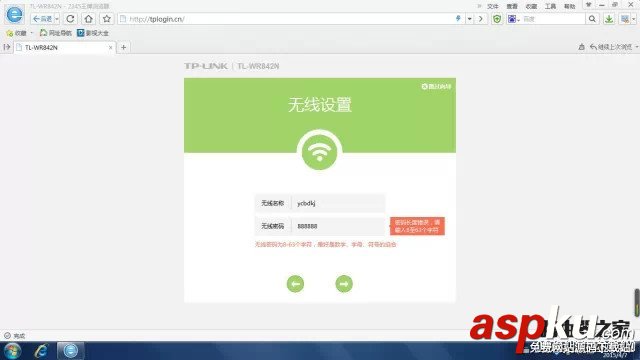Open the 网址导航 bookmark

[x=56, y=33]
